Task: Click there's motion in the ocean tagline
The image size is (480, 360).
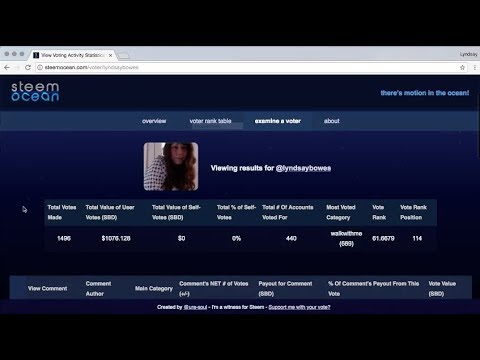Action: click(x=425, y=93)
